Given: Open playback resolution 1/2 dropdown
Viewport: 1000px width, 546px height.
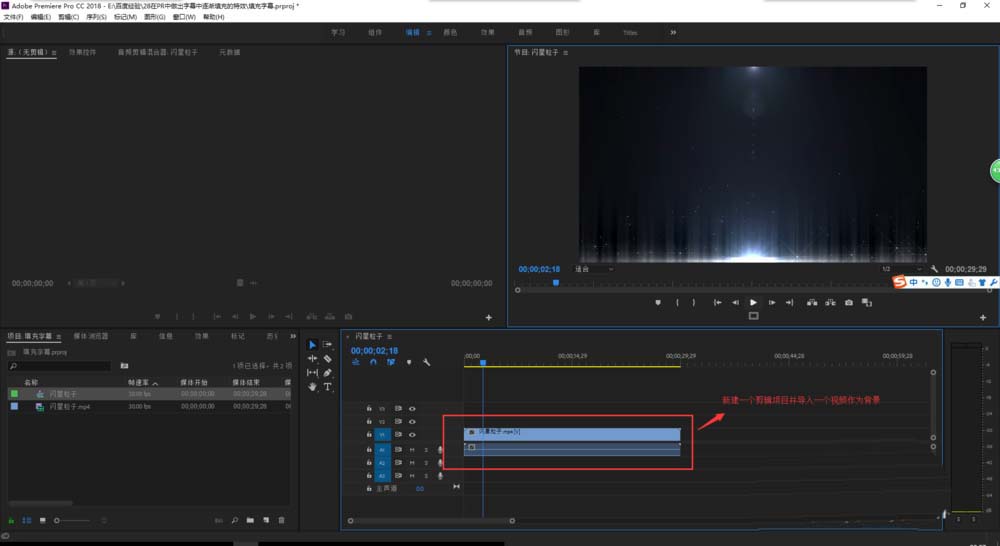Looking at the screenshot, I should coord(900,269).
